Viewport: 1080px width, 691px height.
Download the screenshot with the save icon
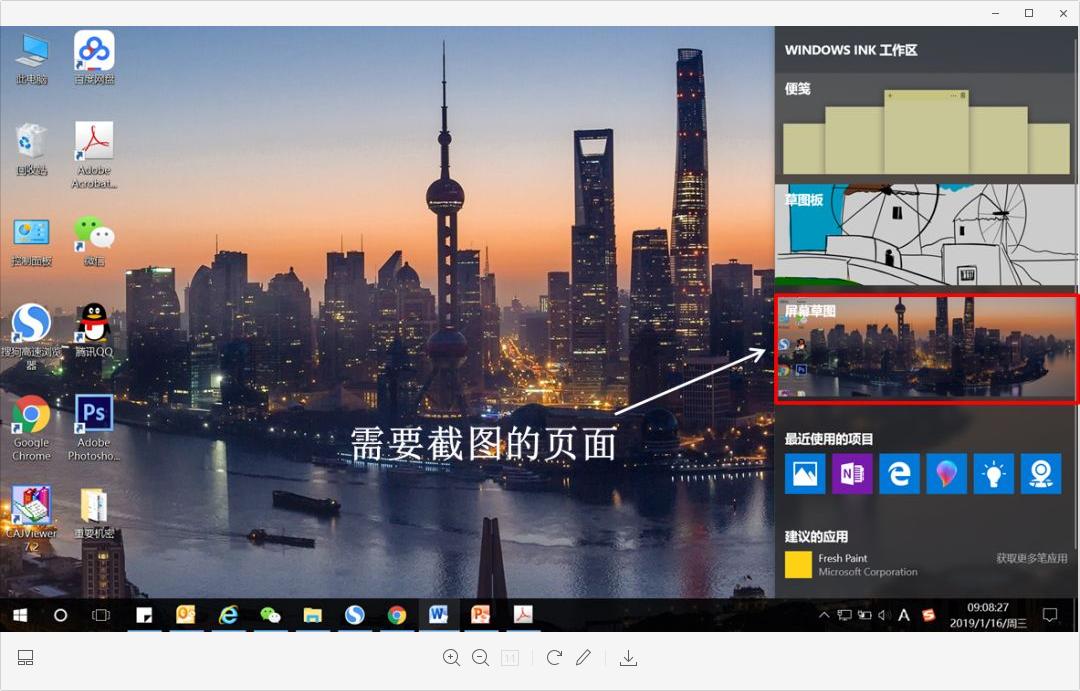coord(629,658)
